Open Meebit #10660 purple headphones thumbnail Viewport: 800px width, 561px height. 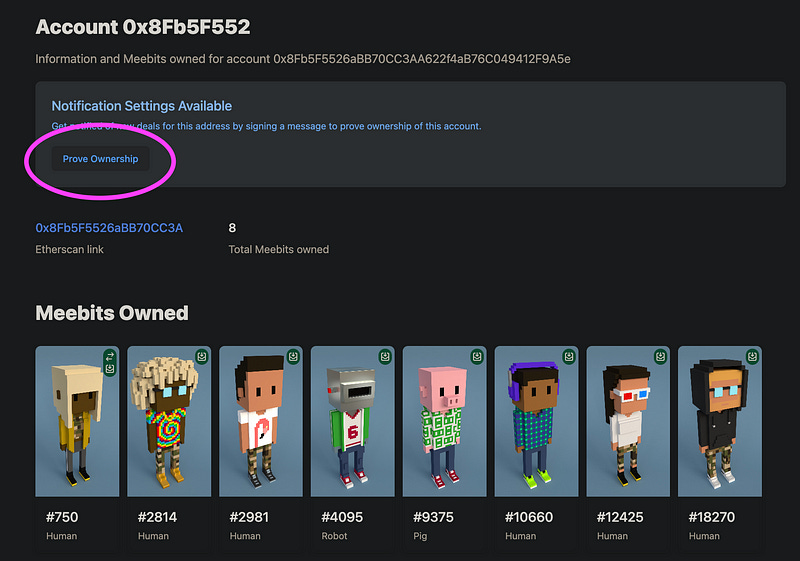(536, 421)
